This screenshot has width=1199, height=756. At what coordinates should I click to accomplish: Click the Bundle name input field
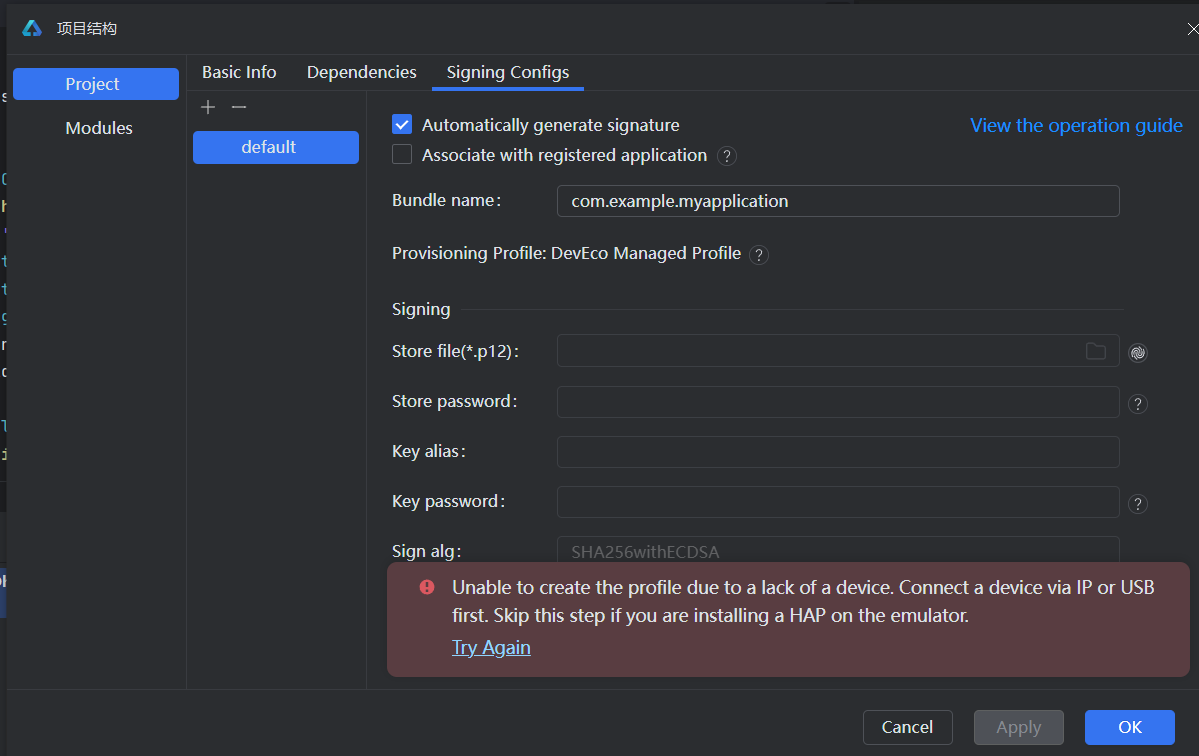837,201
